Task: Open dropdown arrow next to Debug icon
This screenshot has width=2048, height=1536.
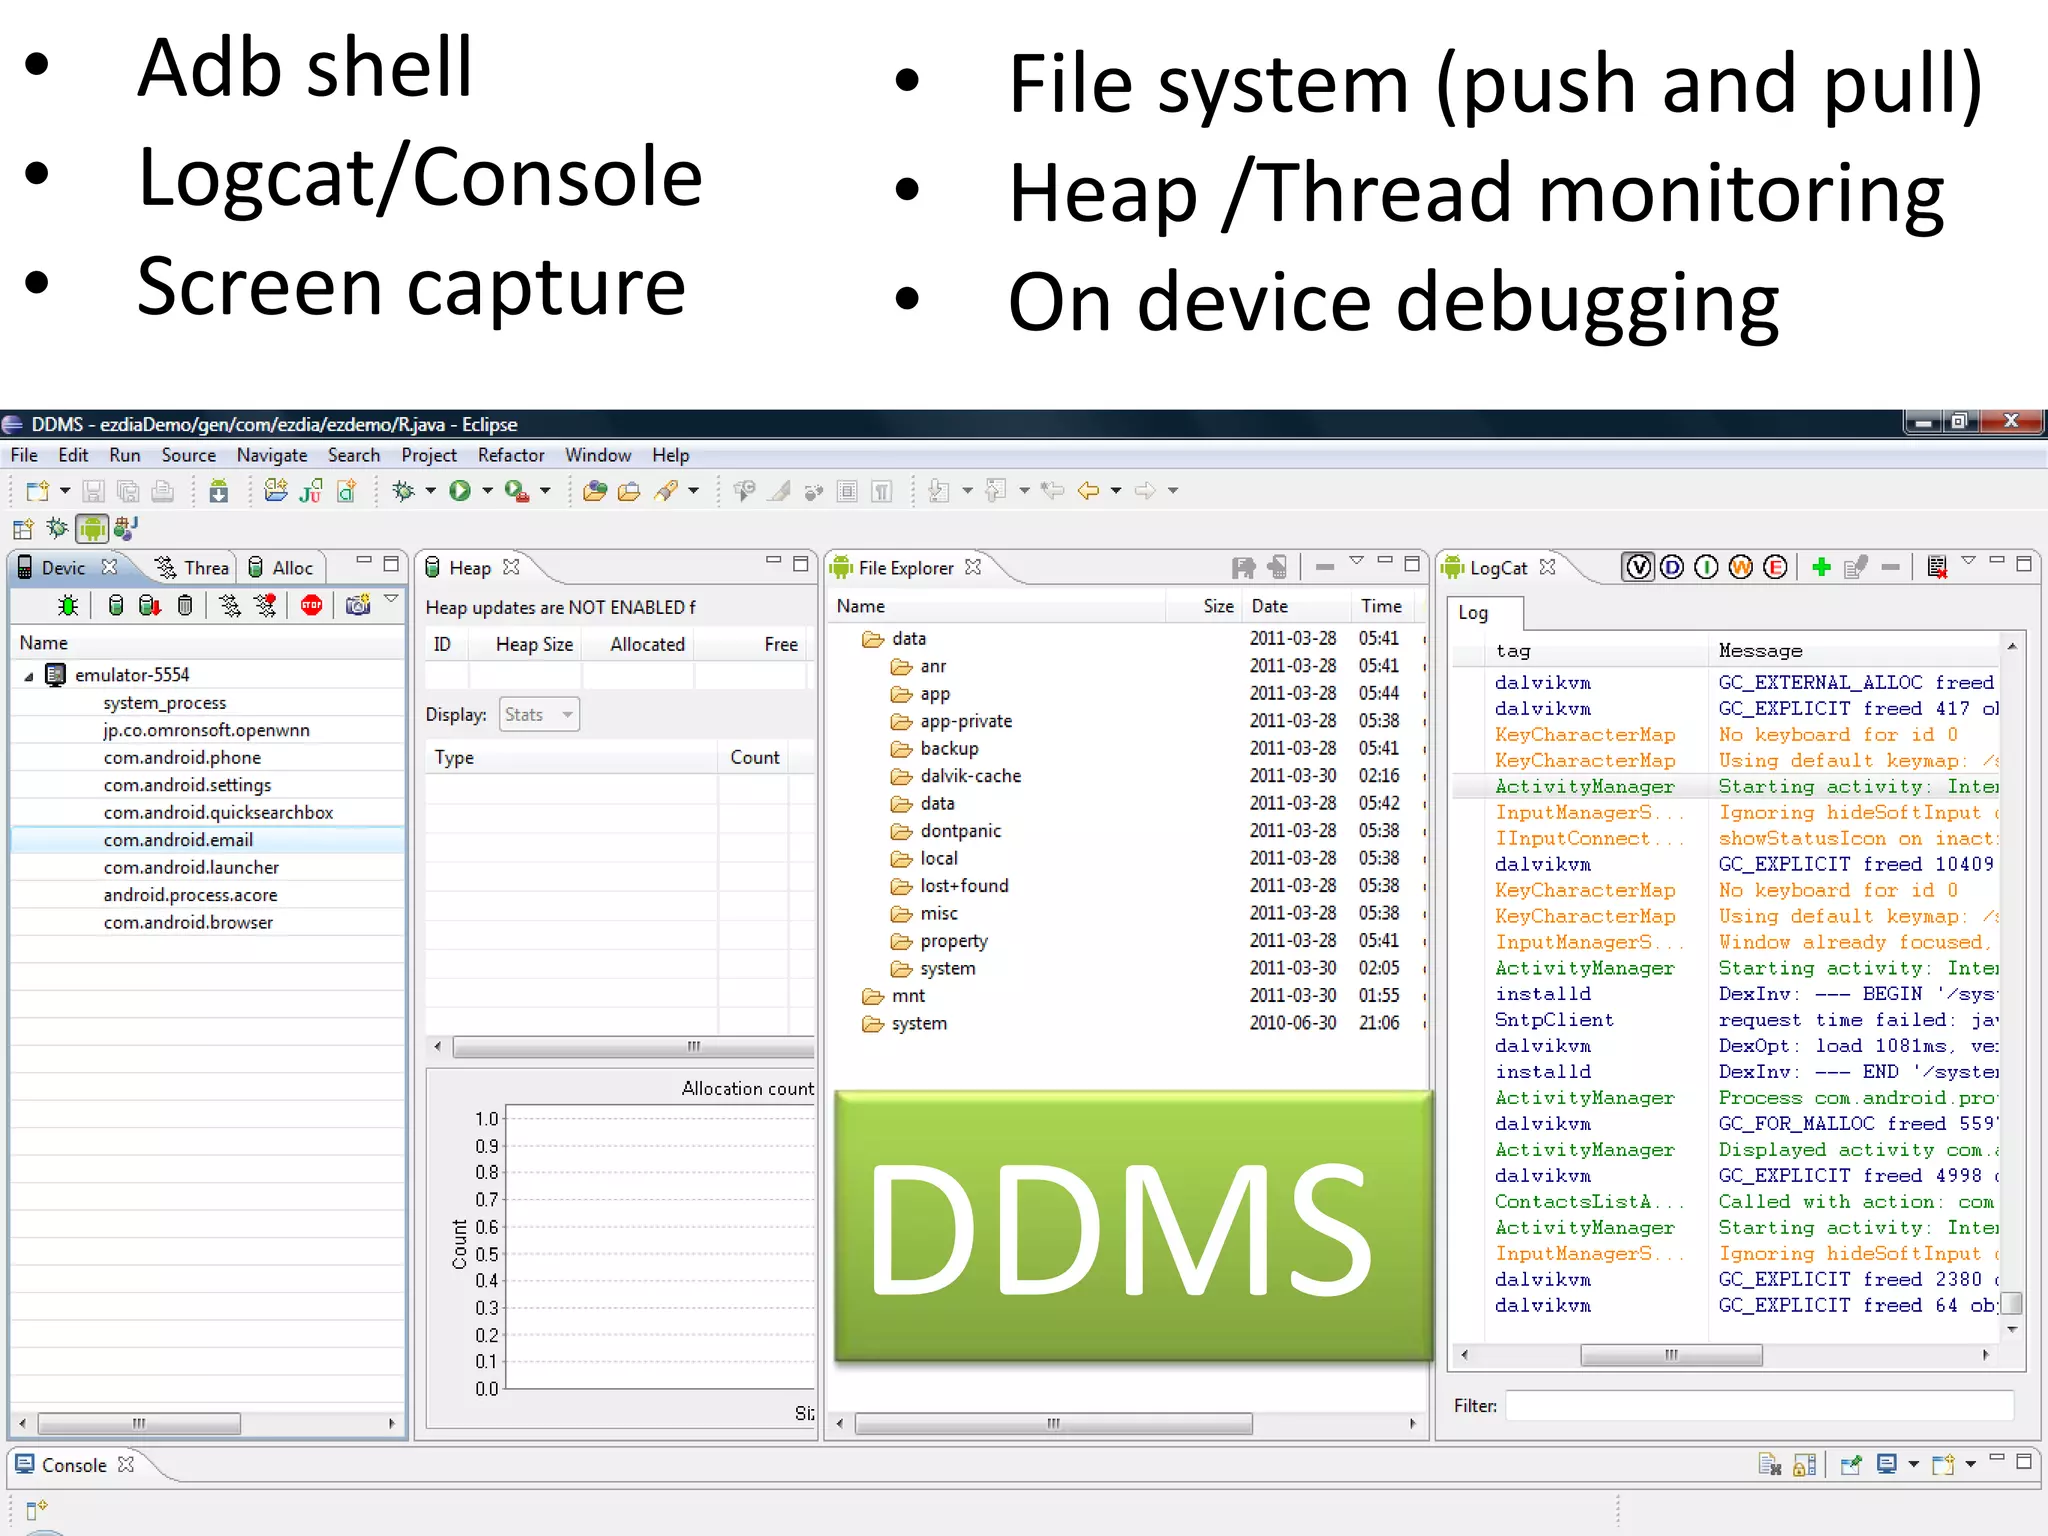Action: pyautogui.click(x=431, y=491)
